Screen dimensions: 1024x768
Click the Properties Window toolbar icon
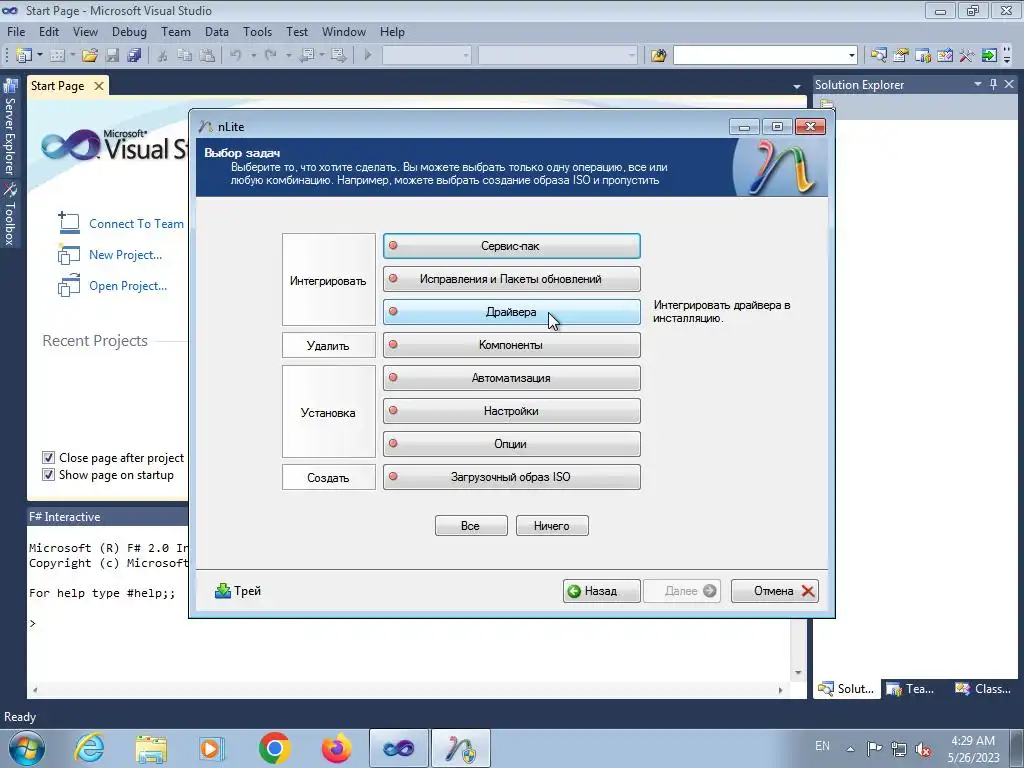coord(901,56)
